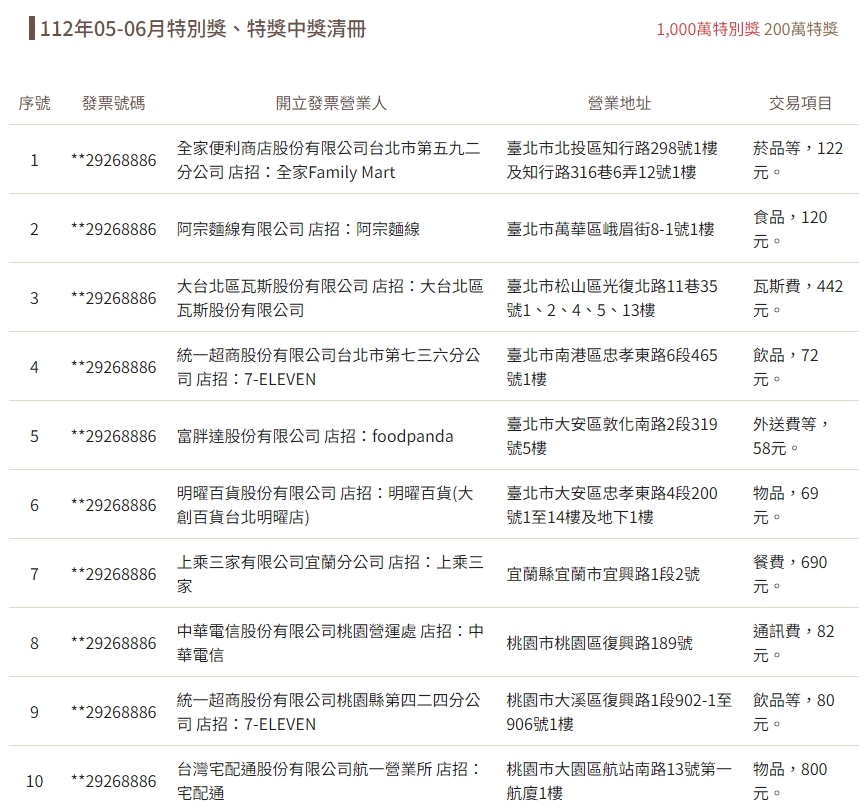
Task: Select the 200萬特獎 tab
Action: point(801,29)
